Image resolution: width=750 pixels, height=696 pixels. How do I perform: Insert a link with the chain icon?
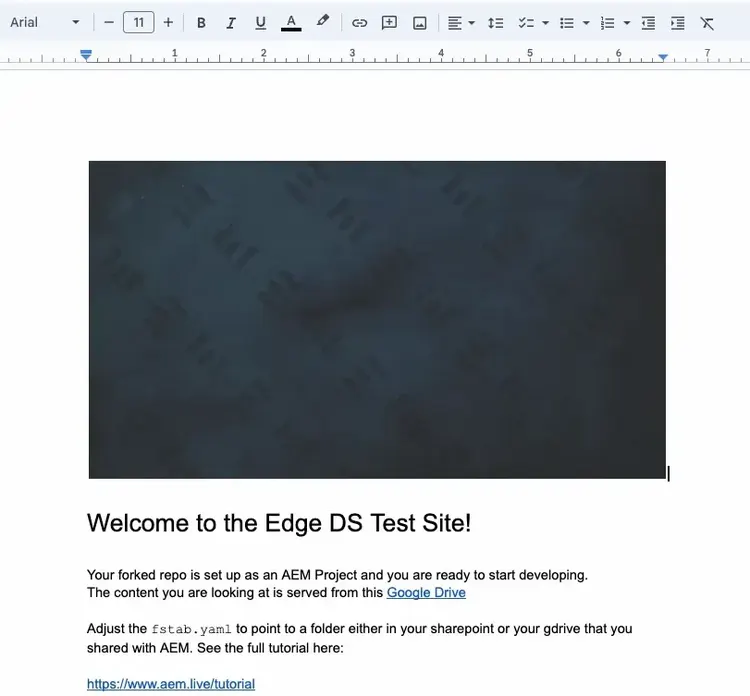tap(359, 22)
